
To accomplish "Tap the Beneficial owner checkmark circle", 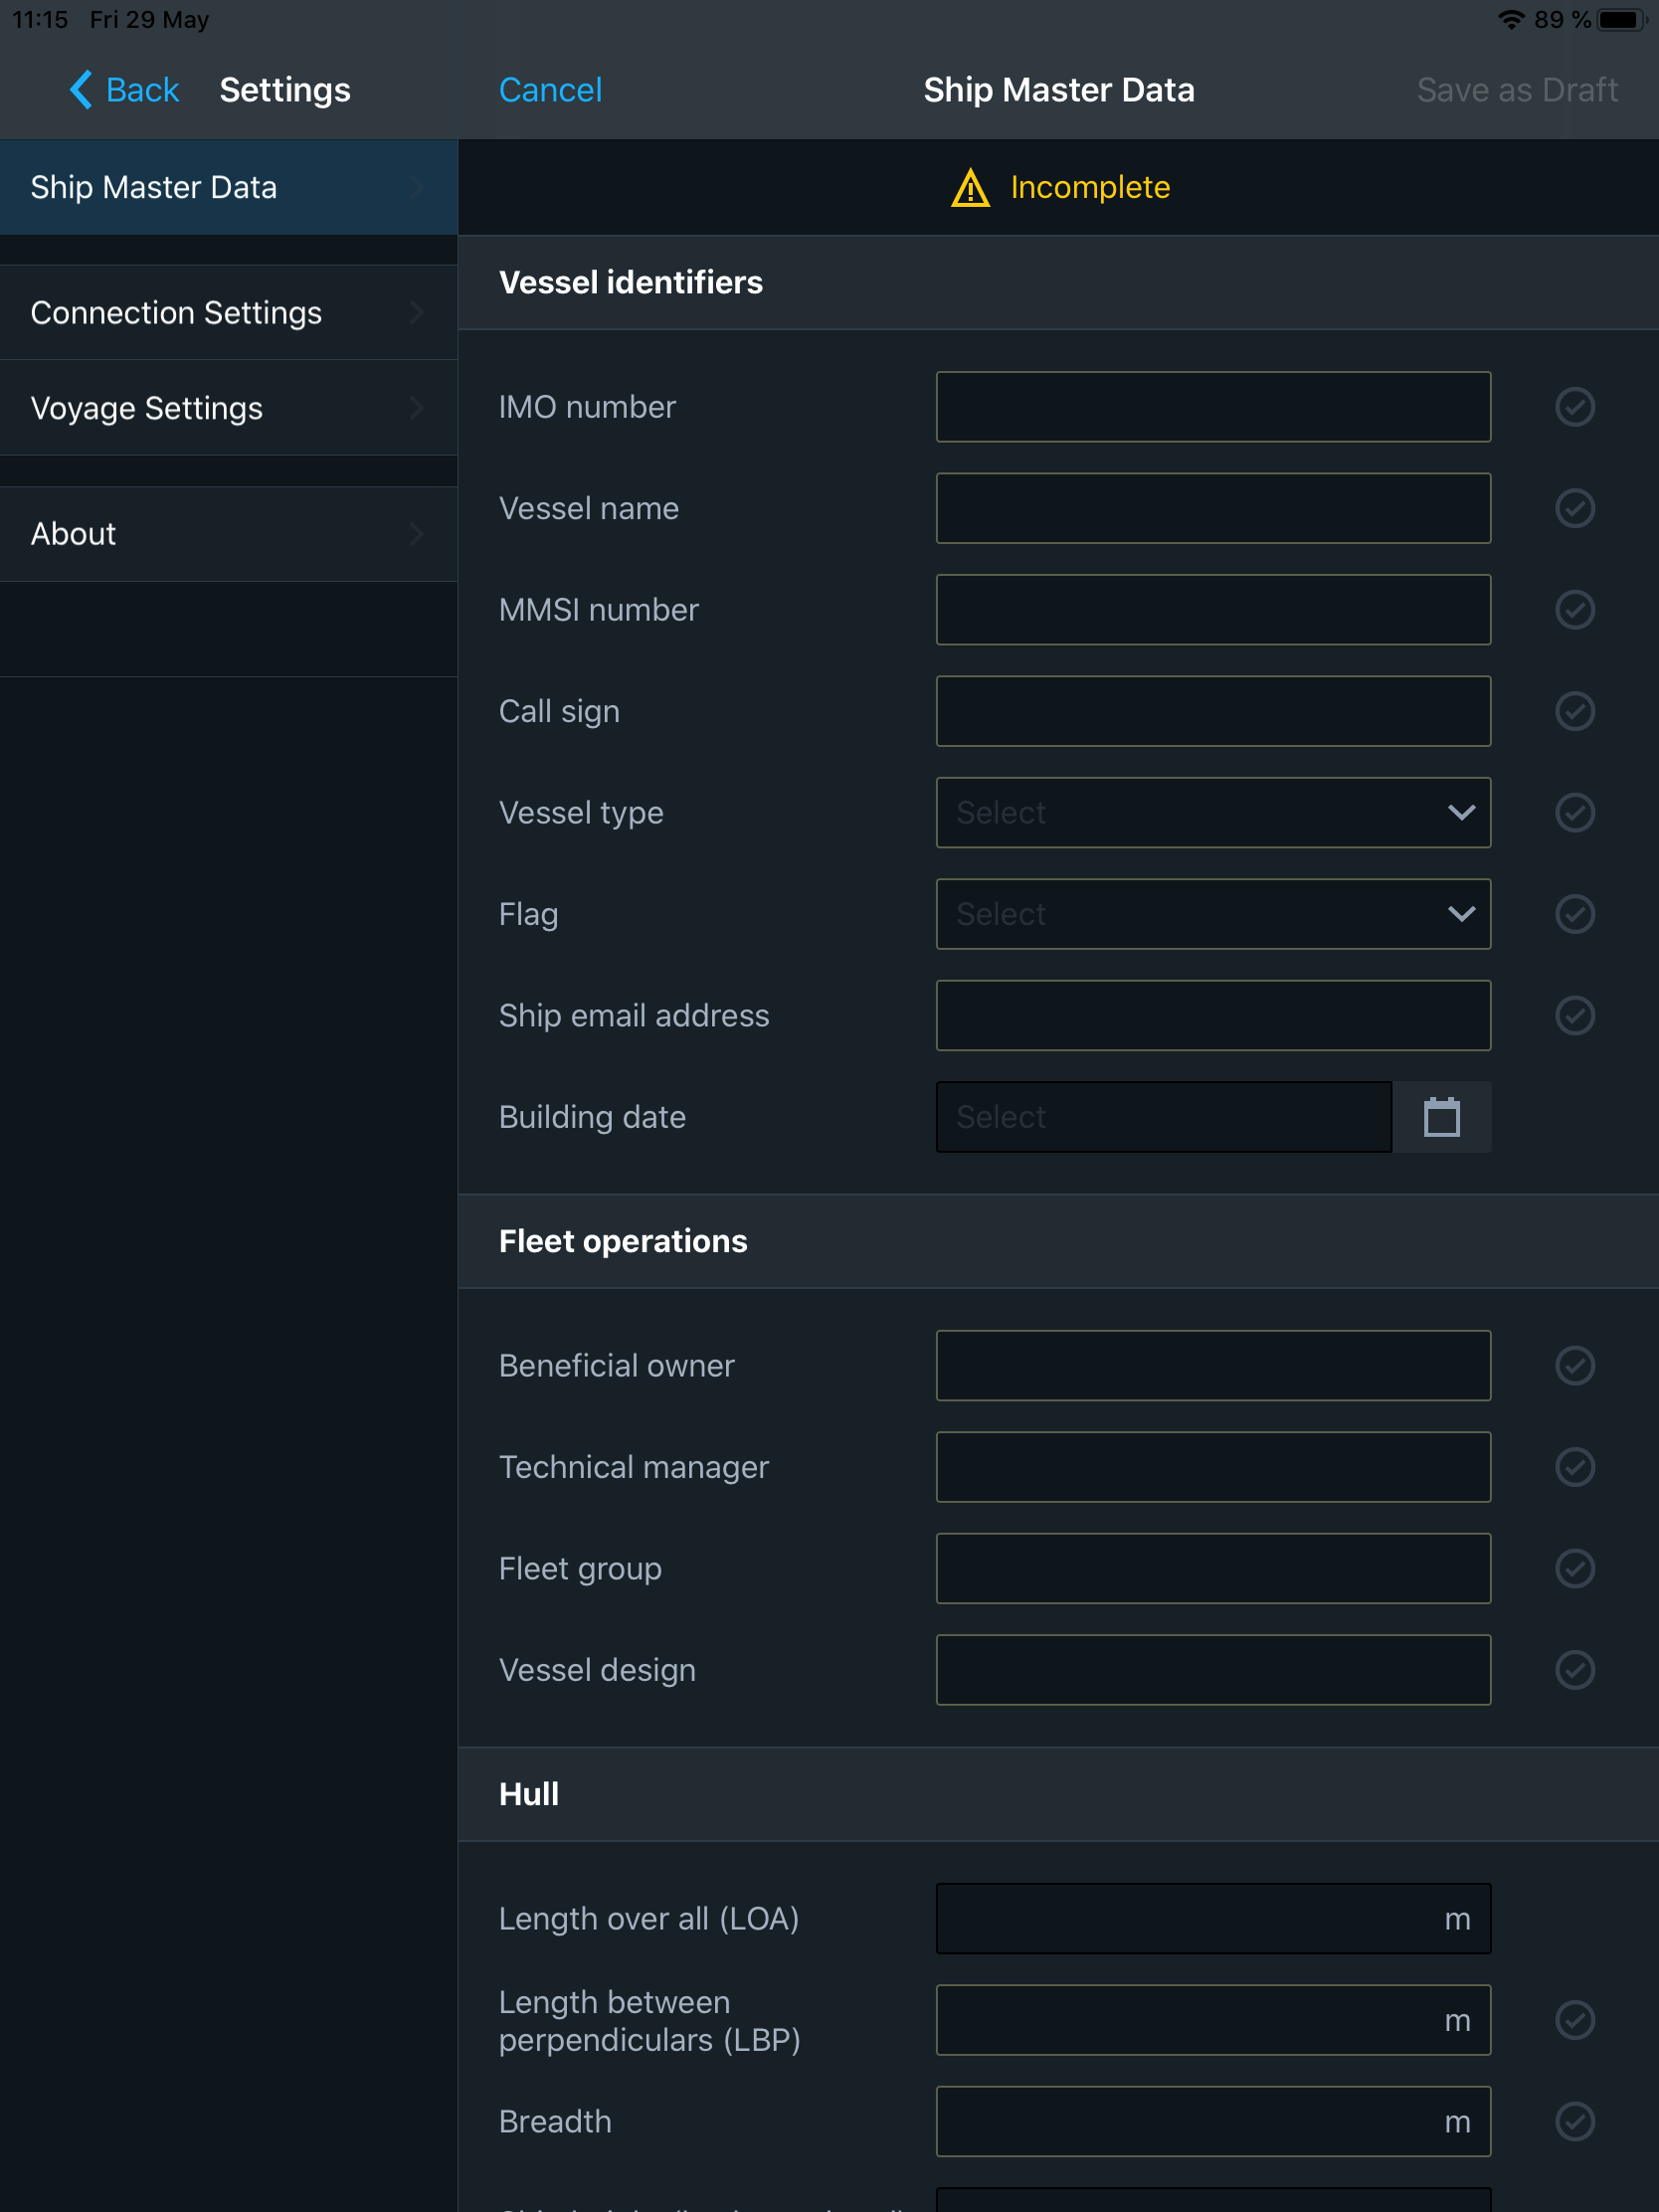I will tap(1574, 1365).
